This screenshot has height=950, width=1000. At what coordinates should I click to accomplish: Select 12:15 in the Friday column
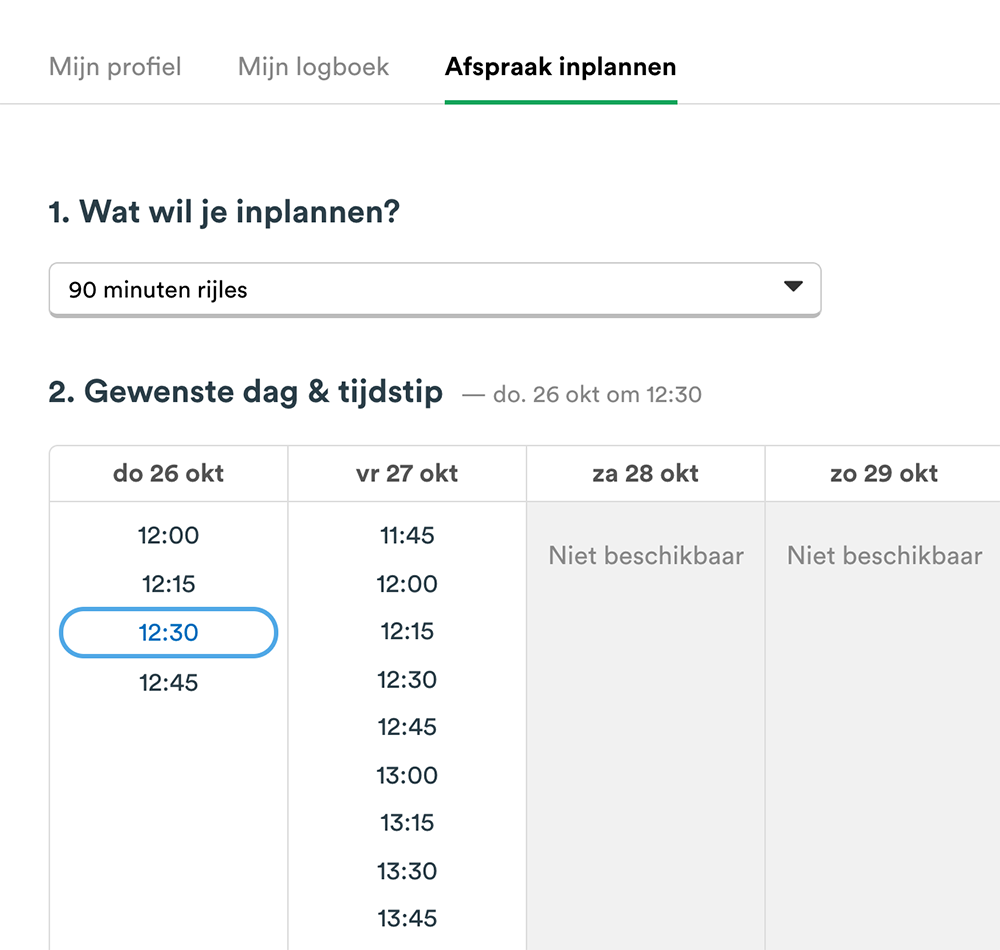tap(406, 631)
